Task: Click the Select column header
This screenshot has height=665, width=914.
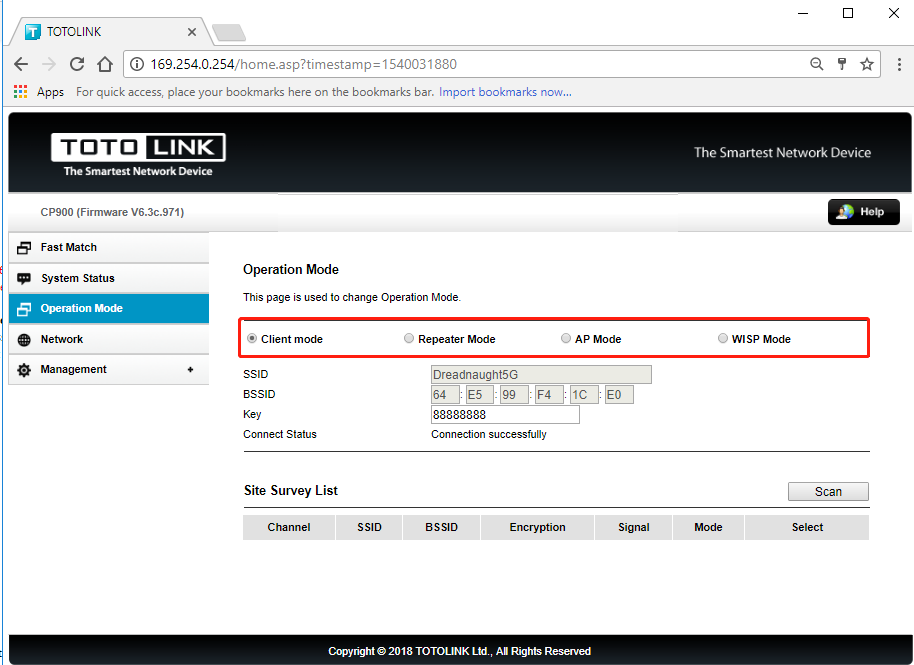Action: (807, 527)
